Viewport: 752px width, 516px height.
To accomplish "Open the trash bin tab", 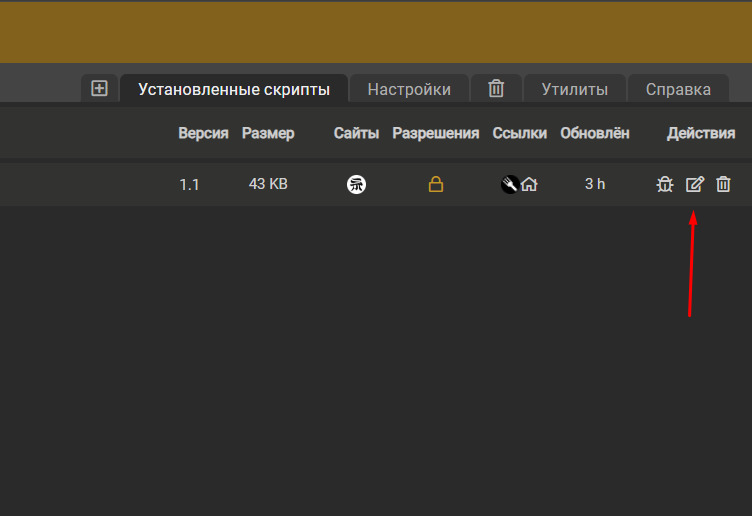I will point(496,88).
